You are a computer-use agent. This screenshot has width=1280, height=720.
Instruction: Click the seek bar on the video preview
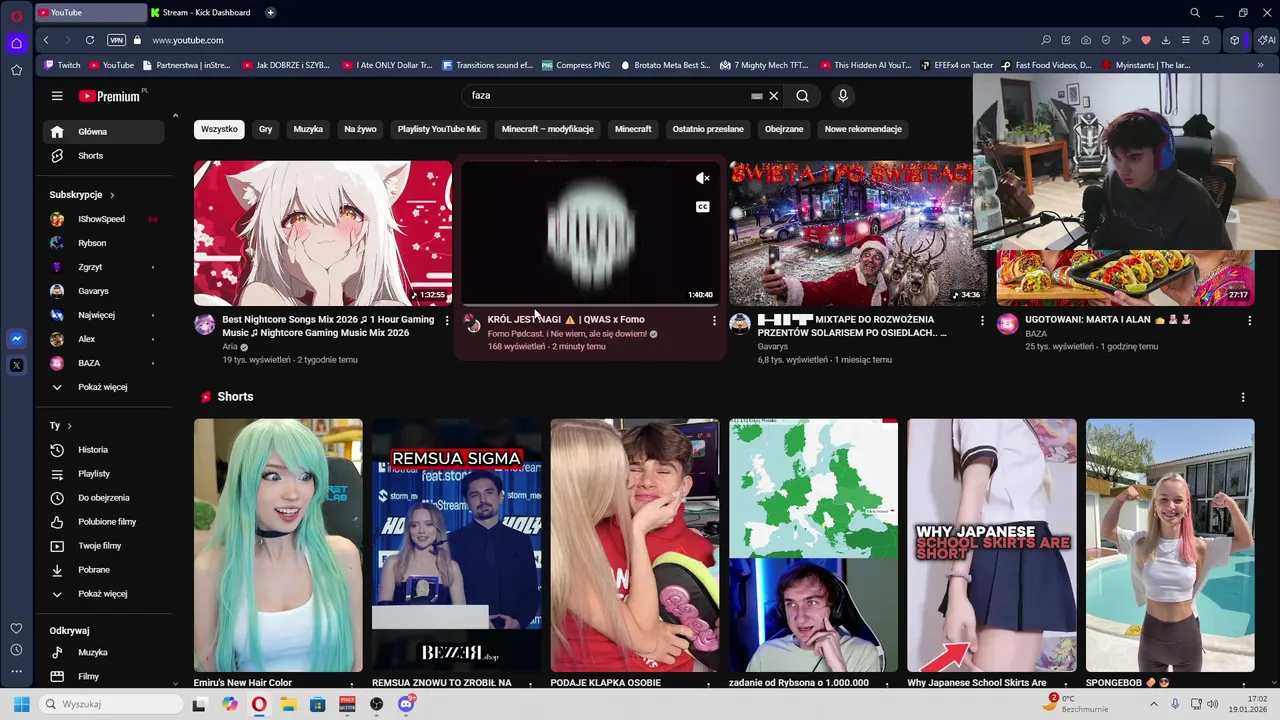tap(590, 304)
